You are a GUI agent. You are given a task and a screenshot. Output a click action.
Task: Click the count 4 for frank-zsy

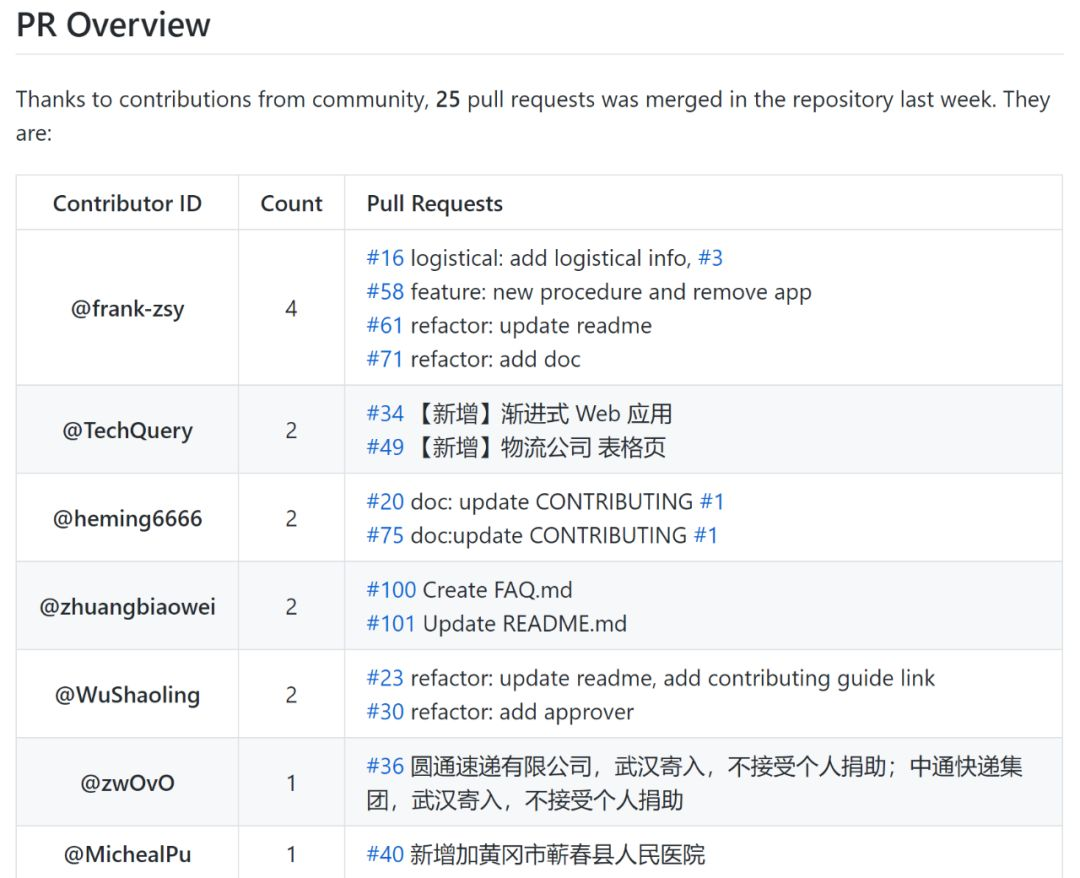[291, 309]
